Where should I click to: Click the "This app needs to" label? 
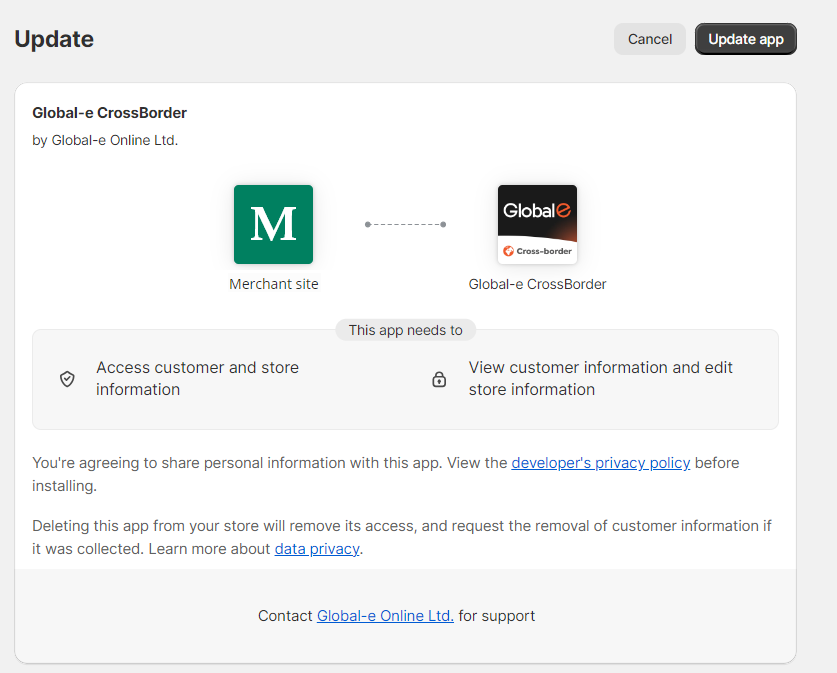pos(405,330)
